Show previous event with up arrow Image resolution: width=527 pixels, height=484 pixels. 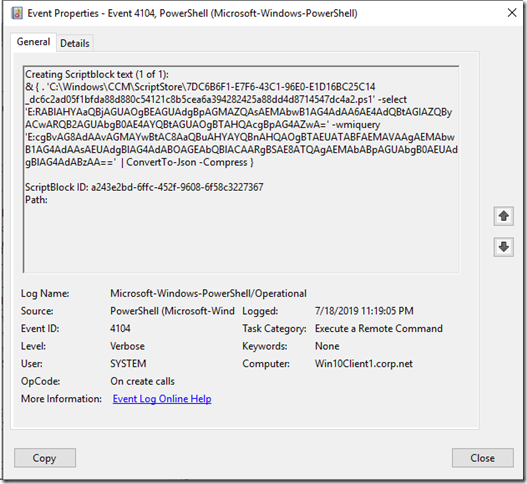[503, 216]
